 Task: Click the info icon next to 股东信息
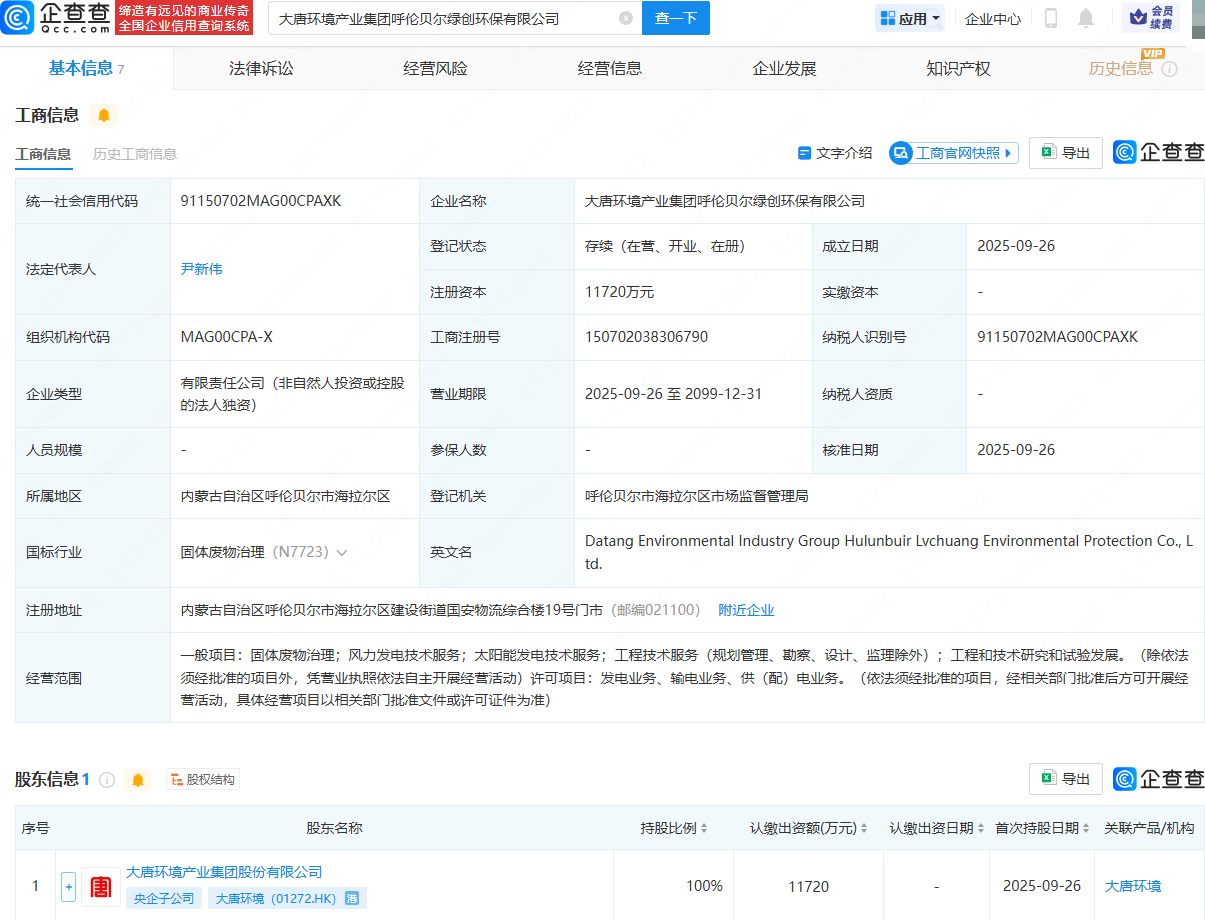pyautogui.click(x=107, y=779)
